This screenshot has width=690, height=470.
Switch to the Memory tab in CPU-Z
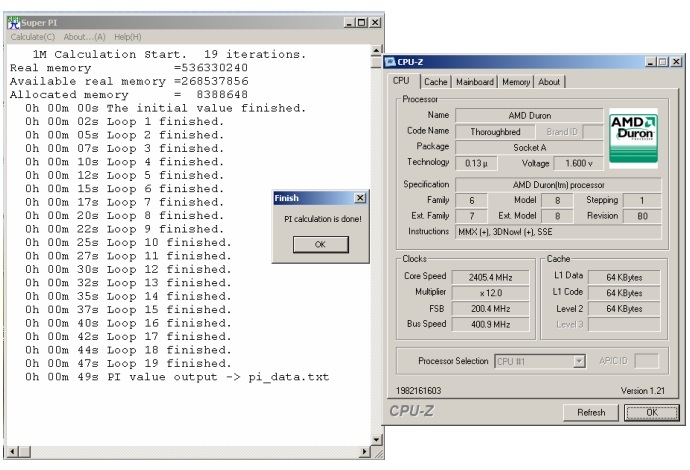pos(516,82)
